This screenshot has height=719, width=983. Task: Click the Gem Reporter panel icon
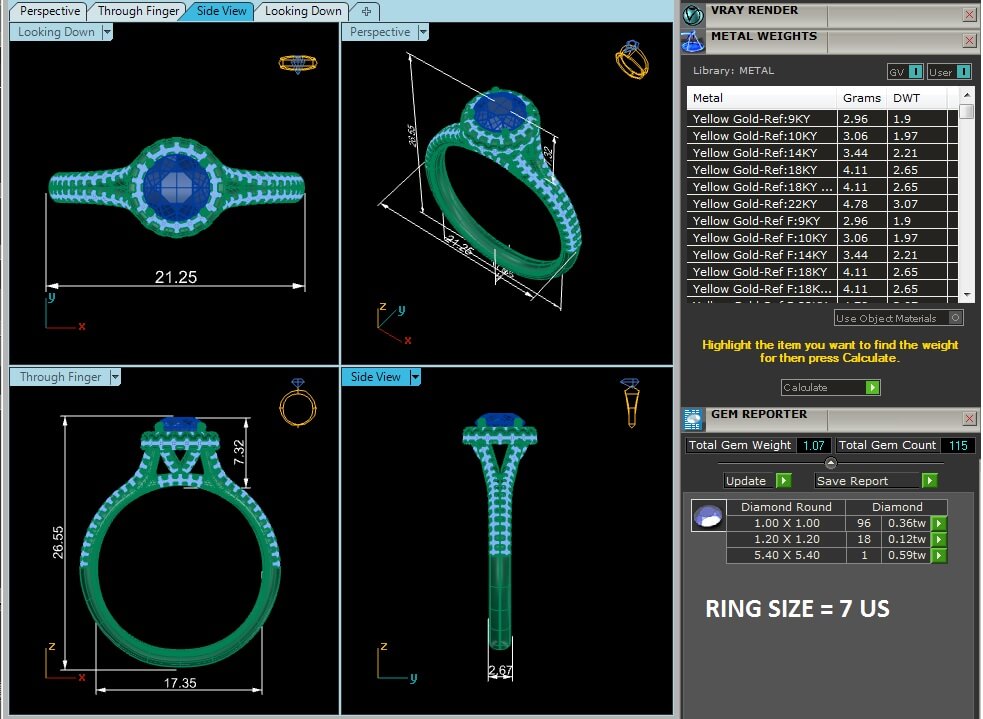pyautogui.click(x=693, y=419)
